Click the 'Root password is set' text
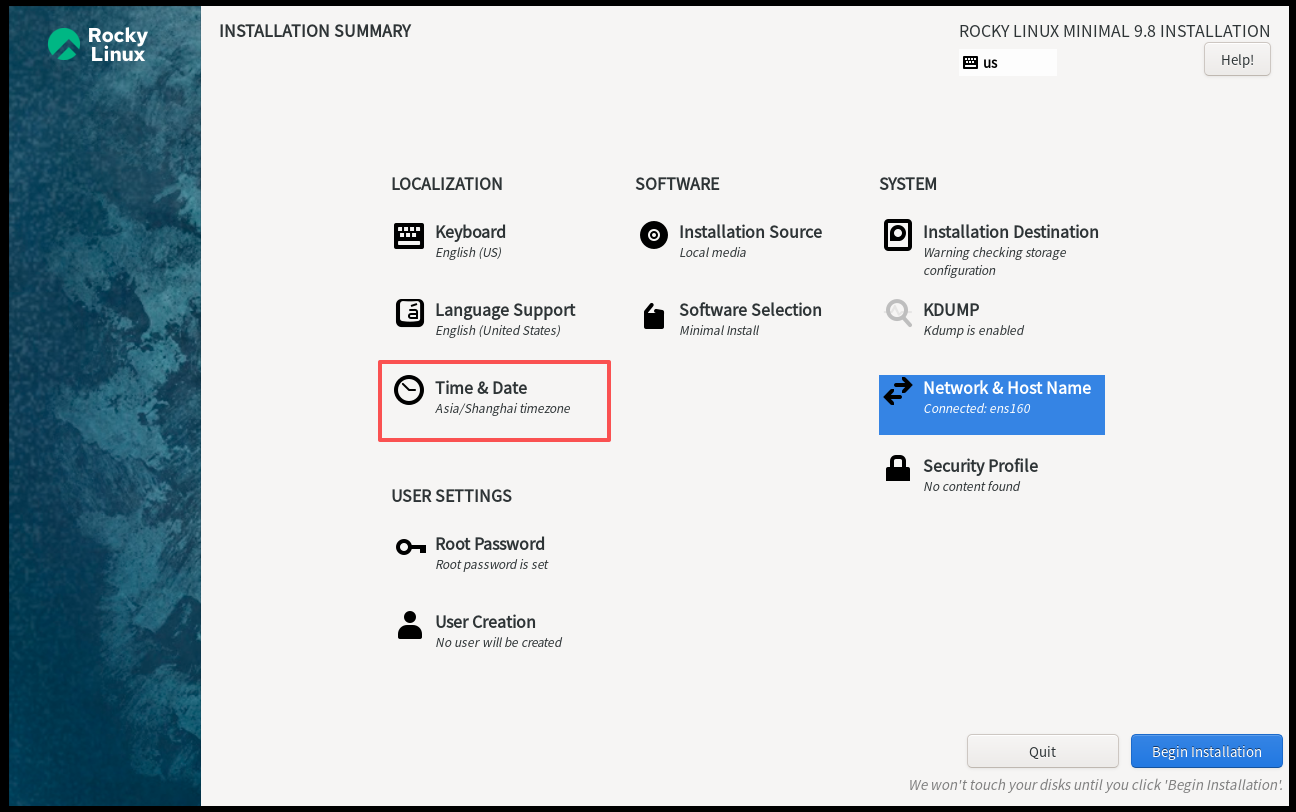This screenshot has height=812, width=1296. click(x=492, y=565)
